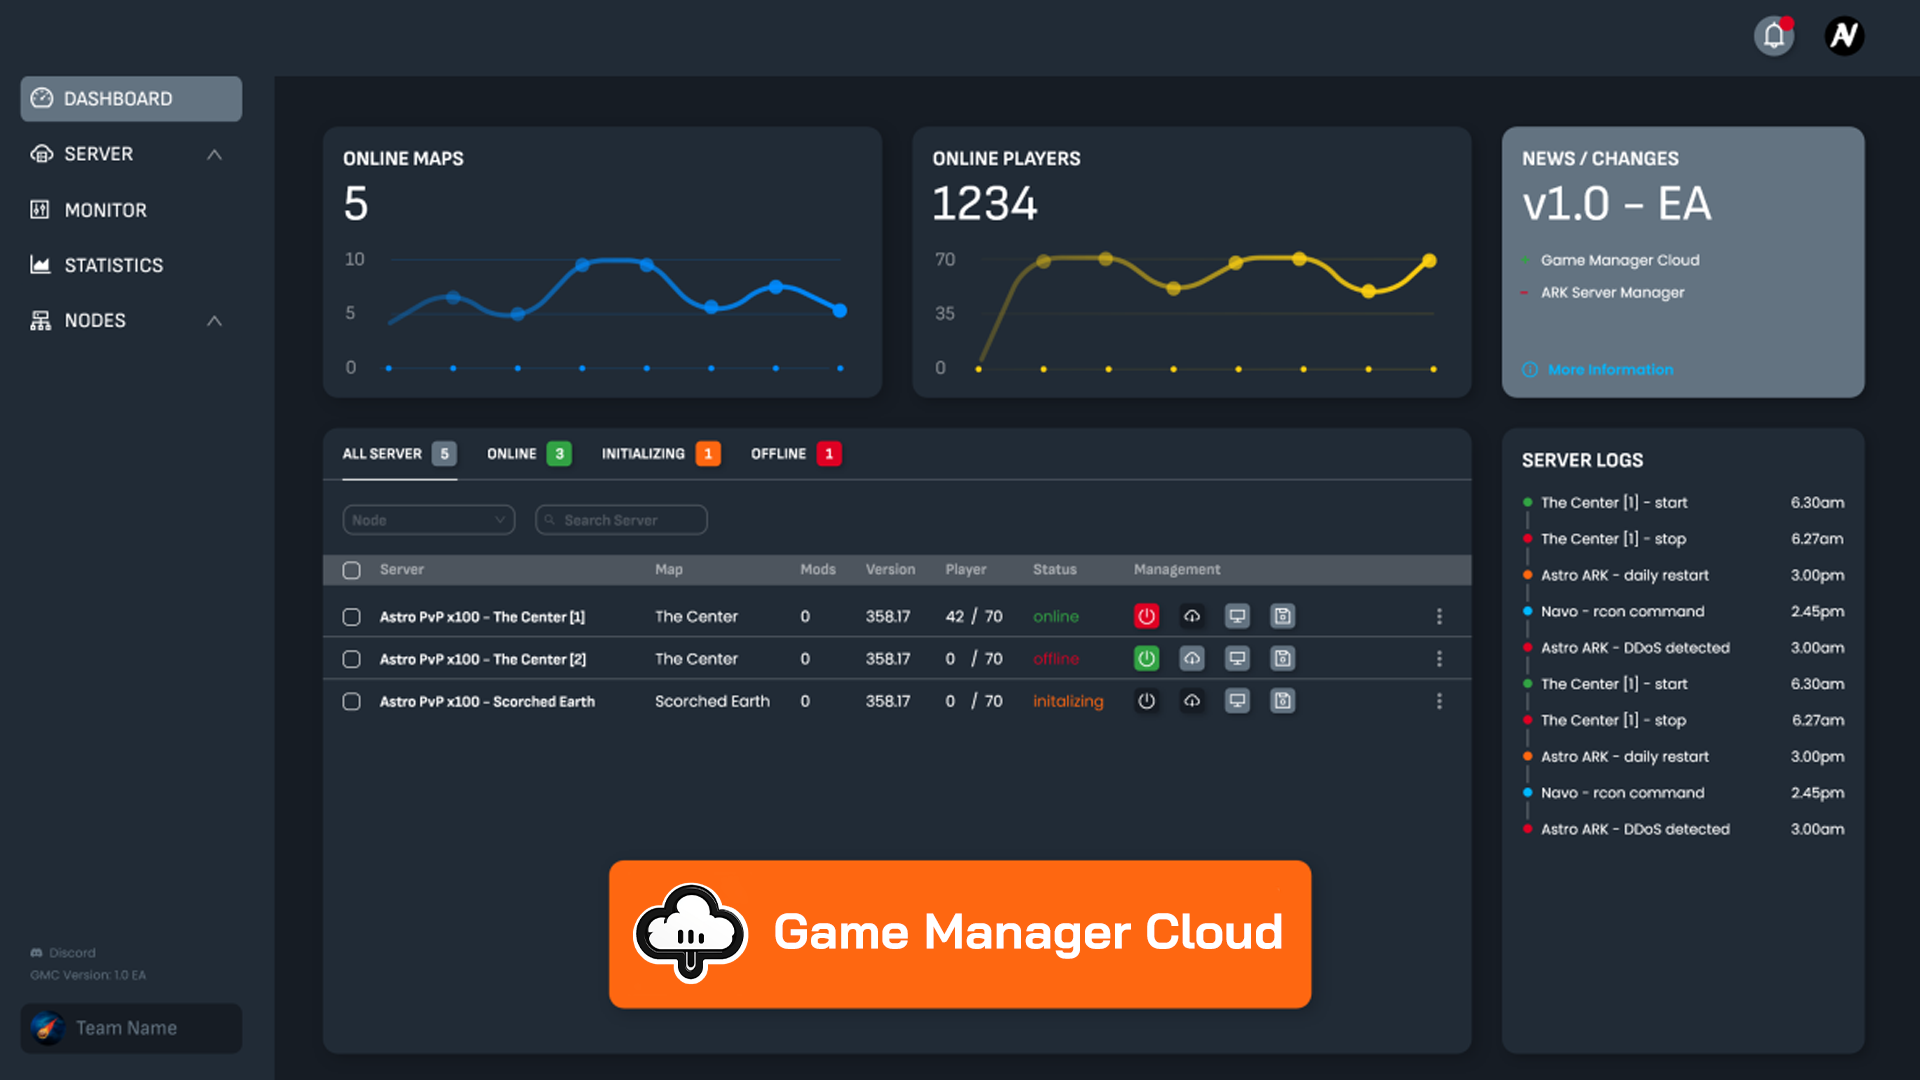The image size is (1920, 1080).
Task: Open the Node dropdown filter
Action: (x=428, y=520)
